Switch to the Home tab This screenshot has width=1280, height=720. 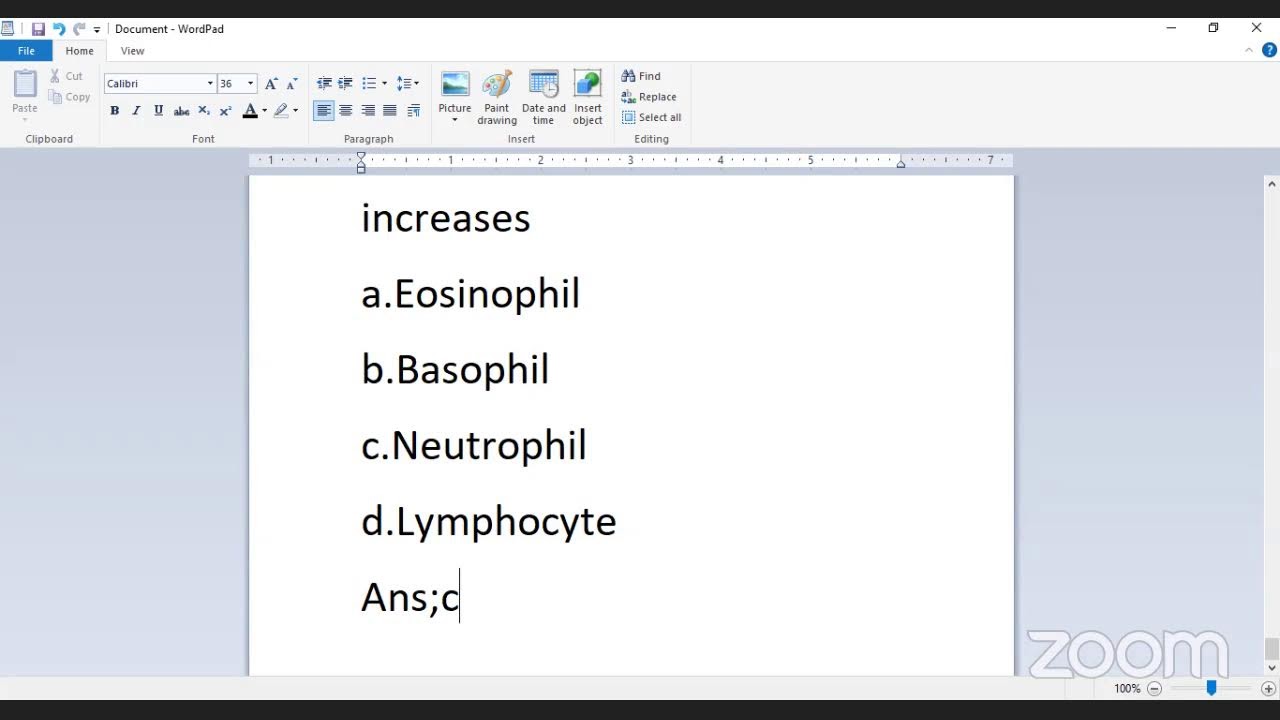(80, 51)
